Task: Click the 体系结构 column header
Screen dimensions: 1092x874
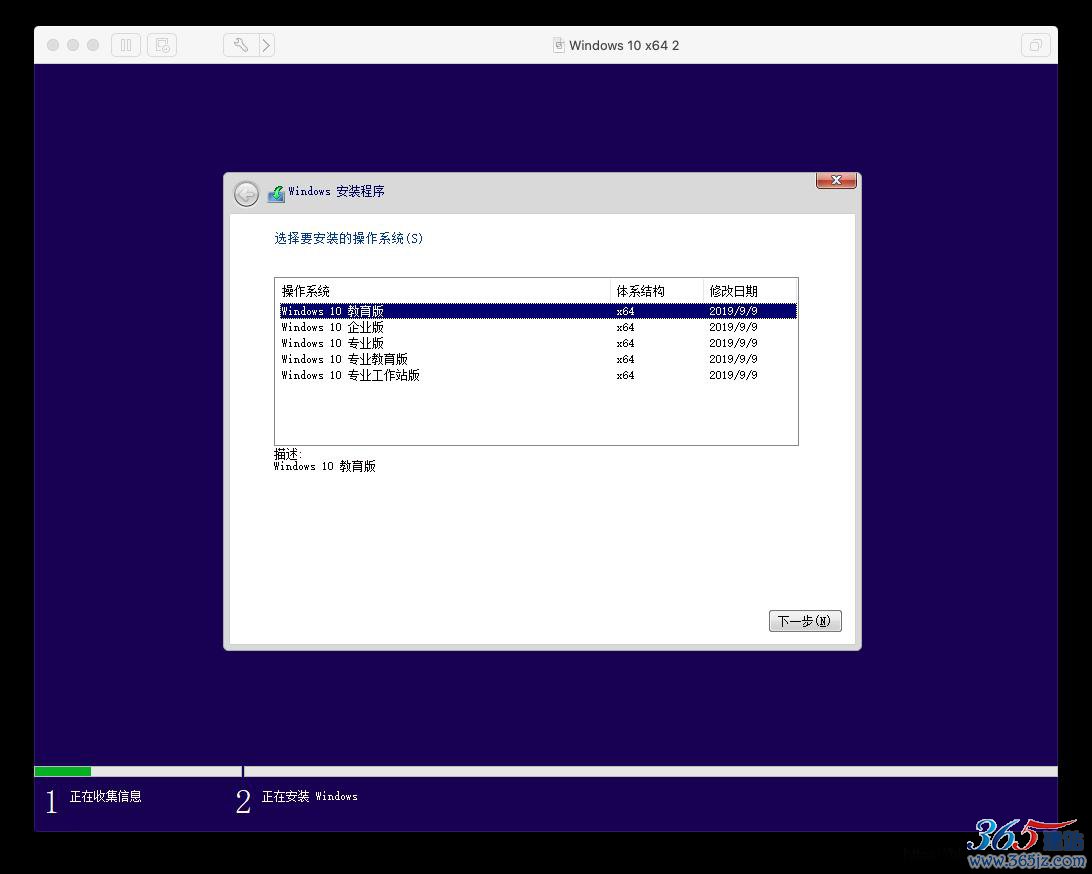Action: coord(657,291)
